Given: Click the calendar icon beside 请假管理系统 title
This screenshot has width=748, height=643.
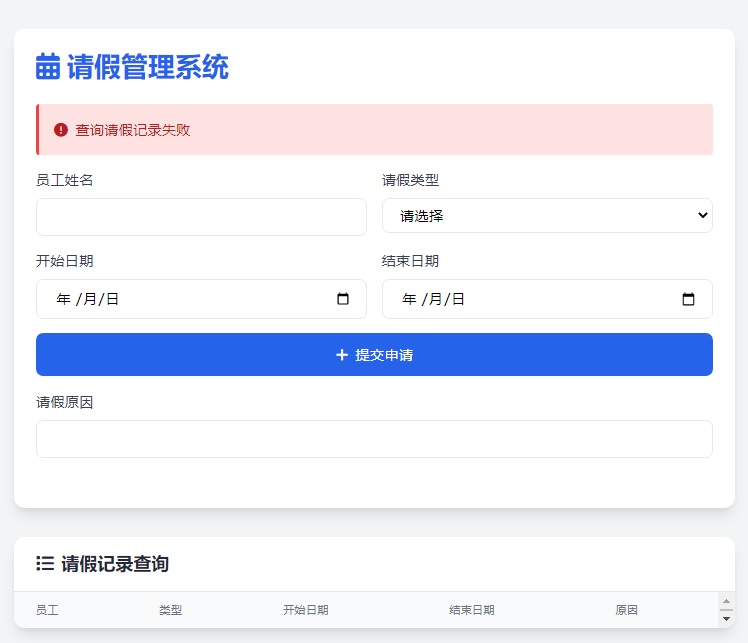Looking at the screenshot, I should click(48, 66).
